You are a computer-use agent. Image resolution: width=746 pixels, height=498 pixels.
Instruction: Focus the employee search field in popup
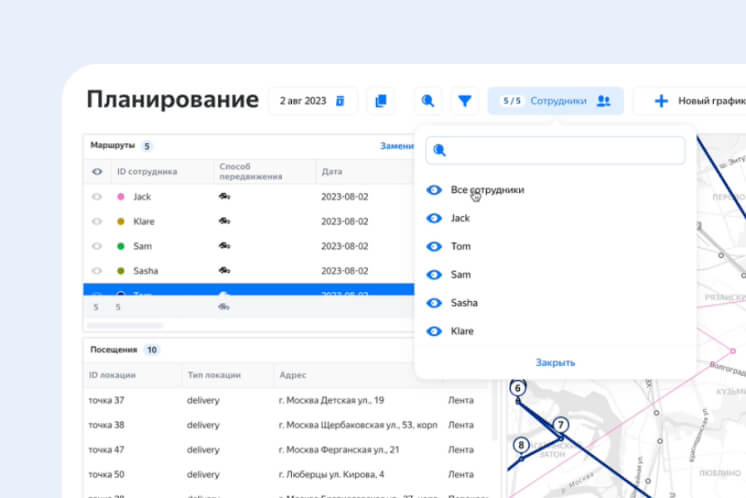[555, 150]
